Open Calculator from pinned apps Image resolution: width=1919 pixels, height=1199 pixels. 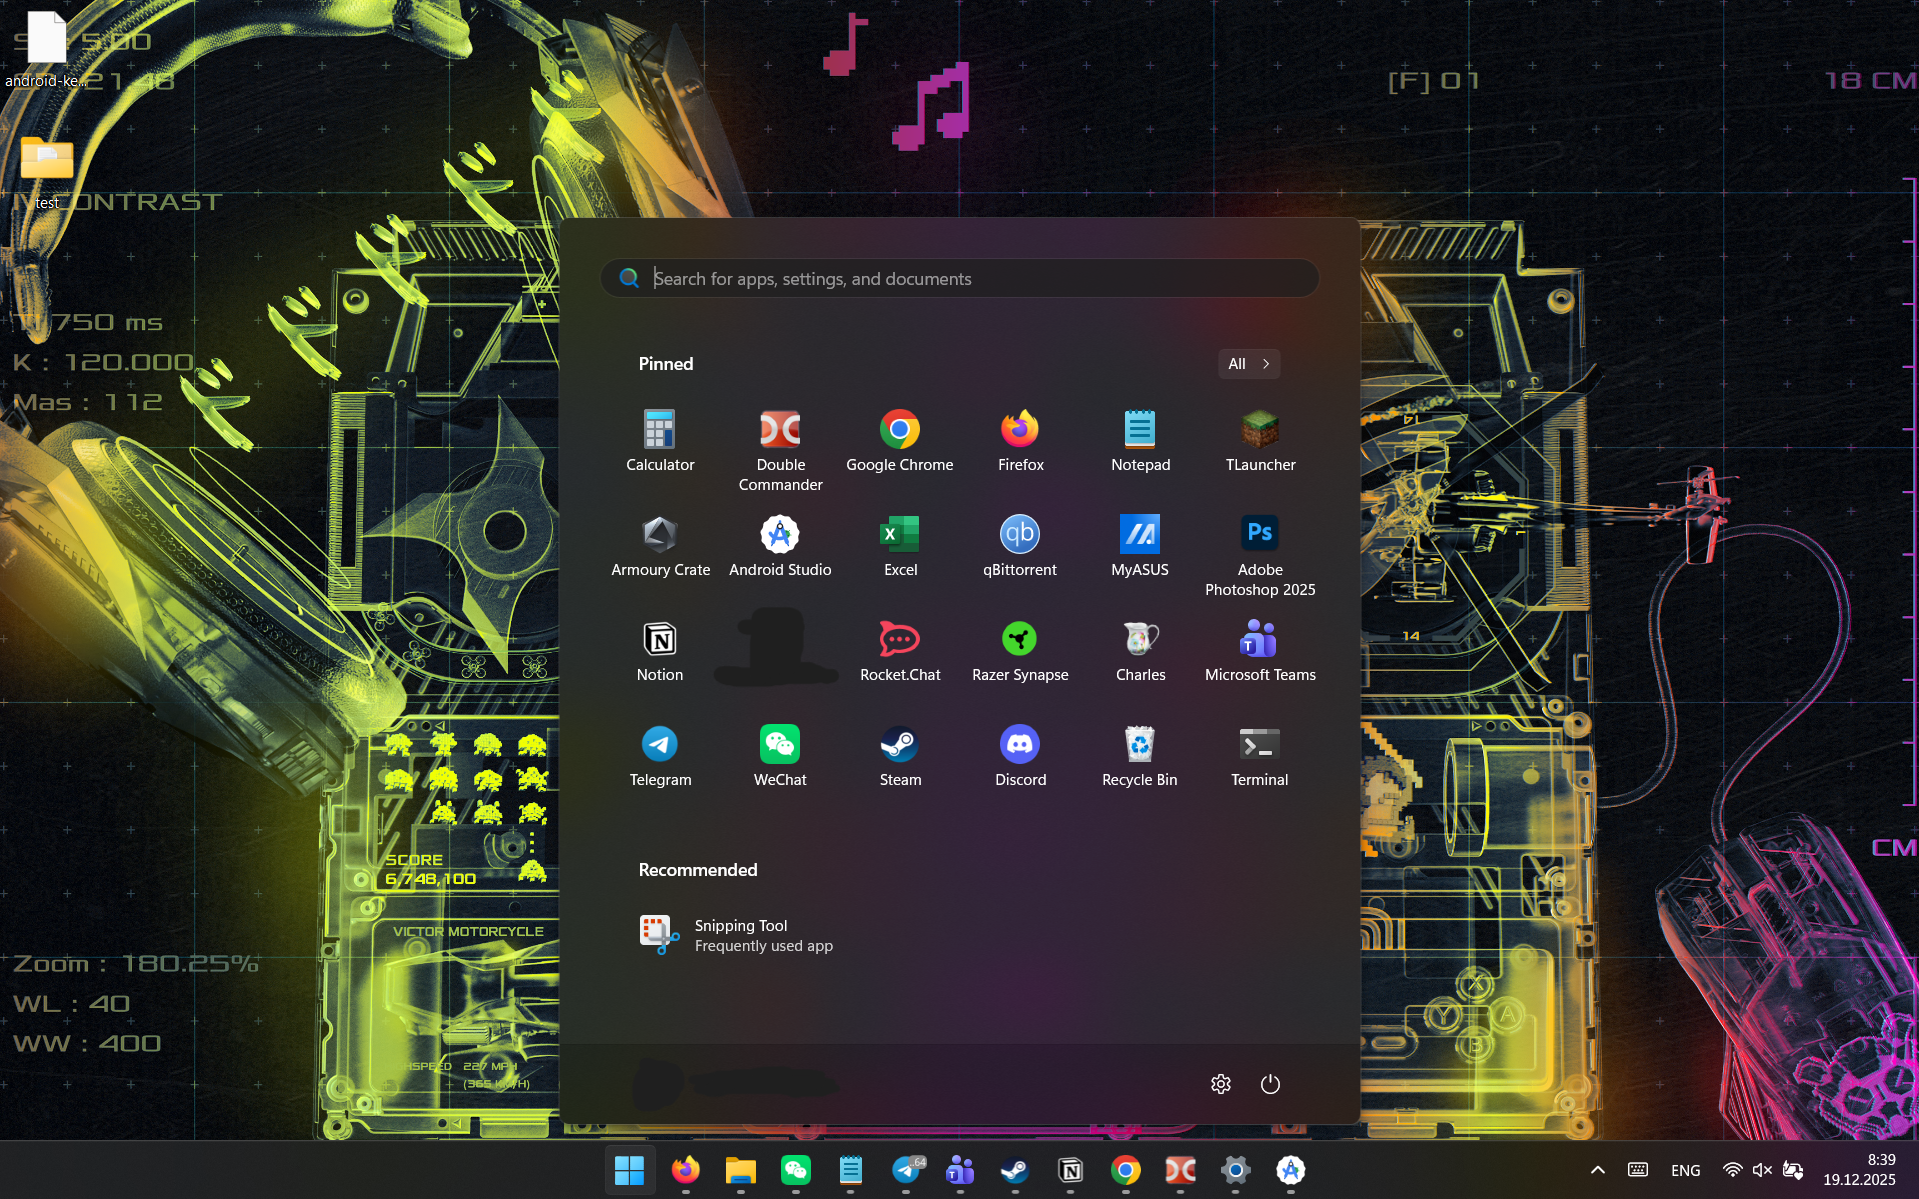660,441
